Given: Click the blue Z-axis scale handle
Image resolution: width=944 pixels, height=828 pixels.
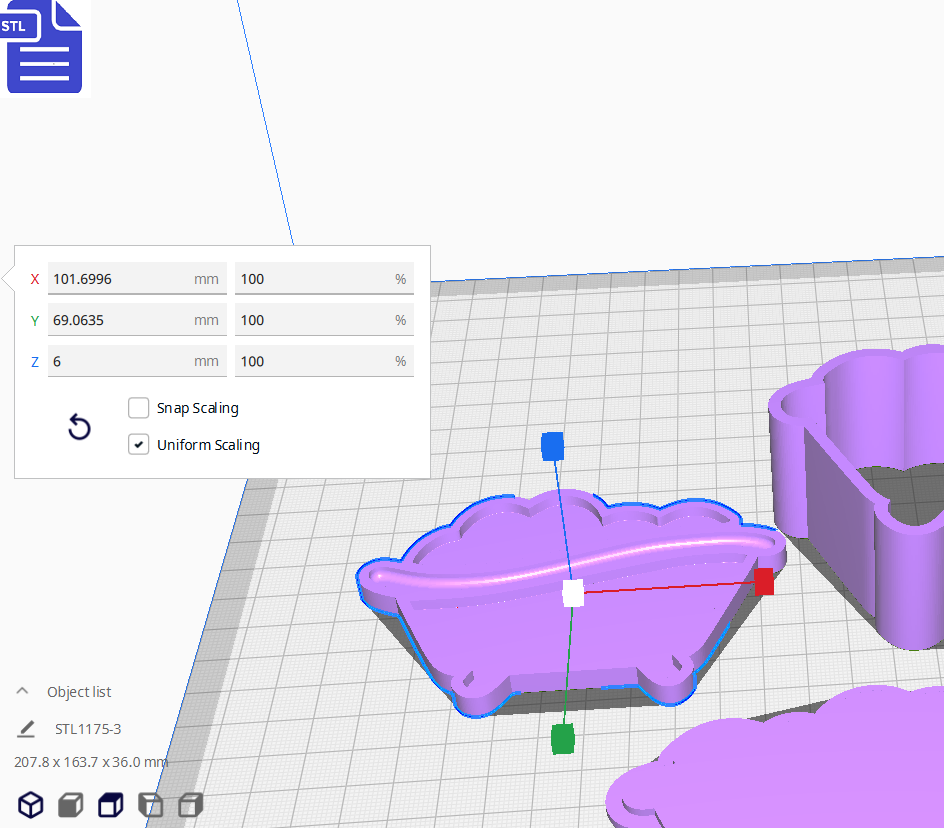Looking at the screenshot, I should pos(553,446).
